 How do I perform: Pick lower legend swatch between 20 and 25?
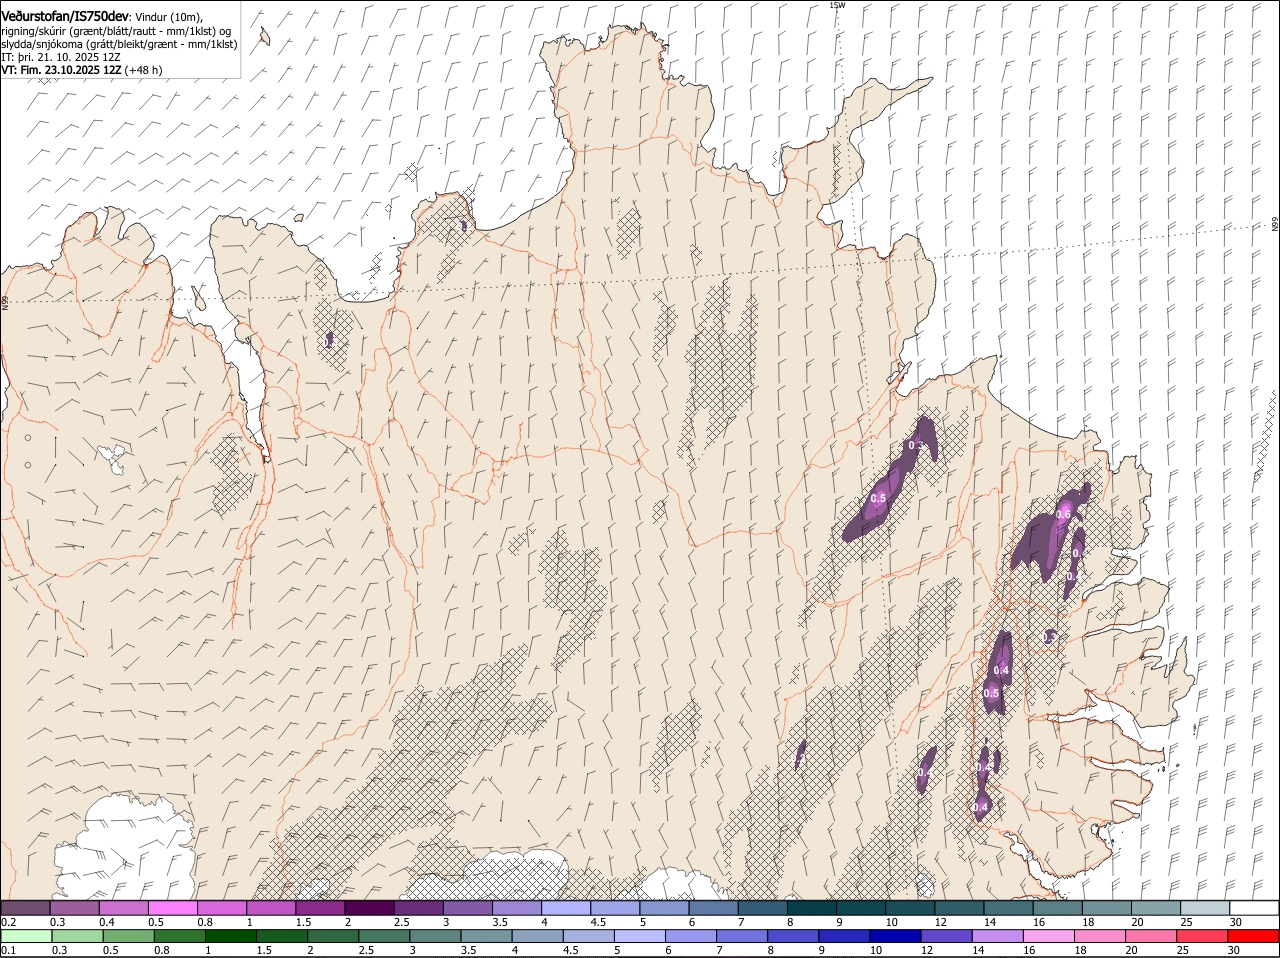(x=1149, y=936)
